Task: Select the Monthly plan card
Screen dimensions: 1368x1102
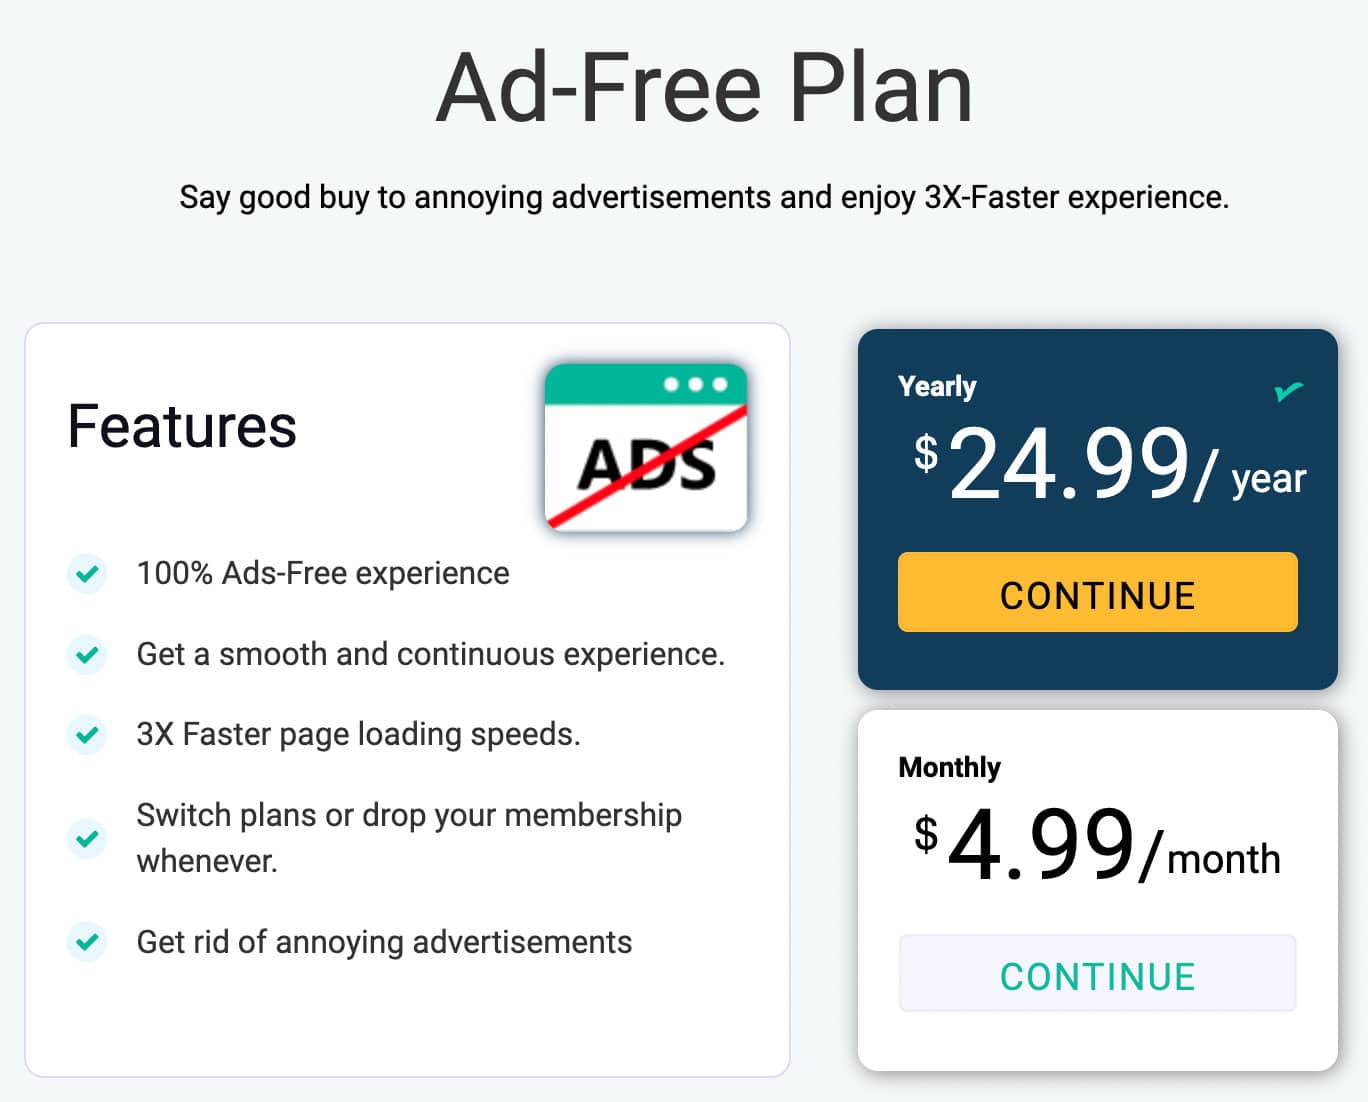Action: 1097,890
